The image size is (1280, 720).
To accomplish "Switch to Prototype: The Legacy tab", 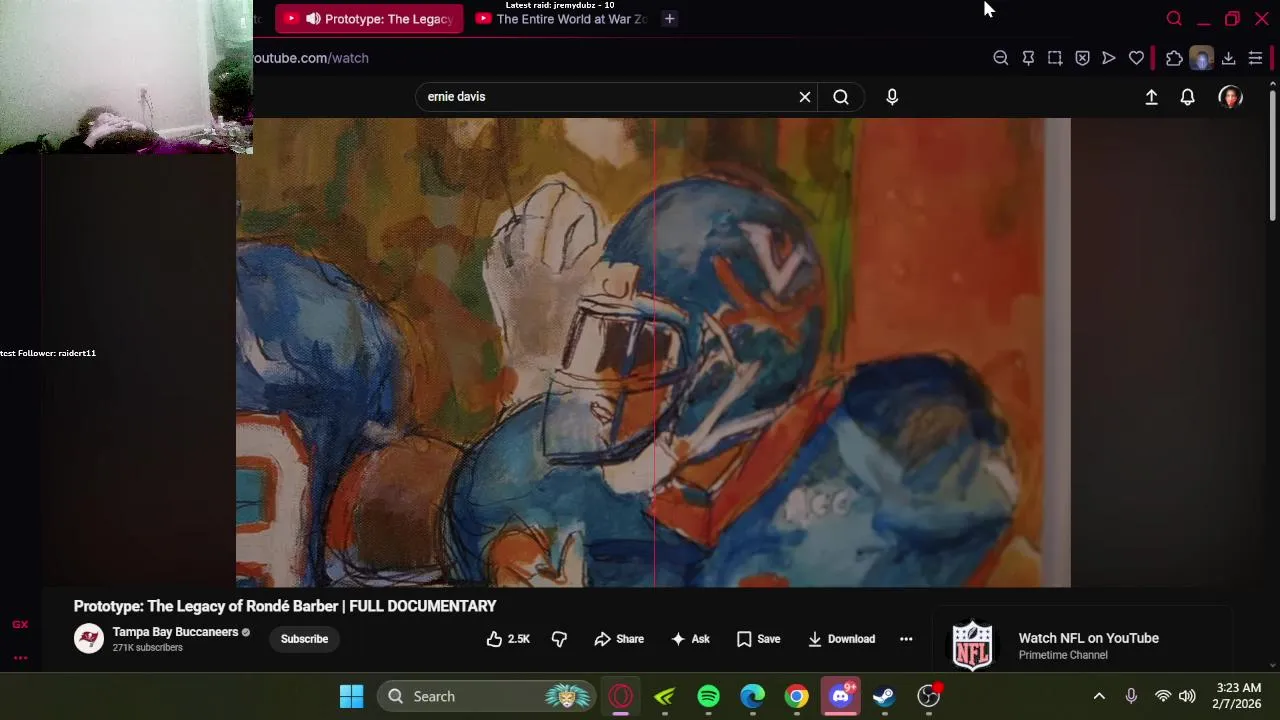I will (x=370, y=19).
